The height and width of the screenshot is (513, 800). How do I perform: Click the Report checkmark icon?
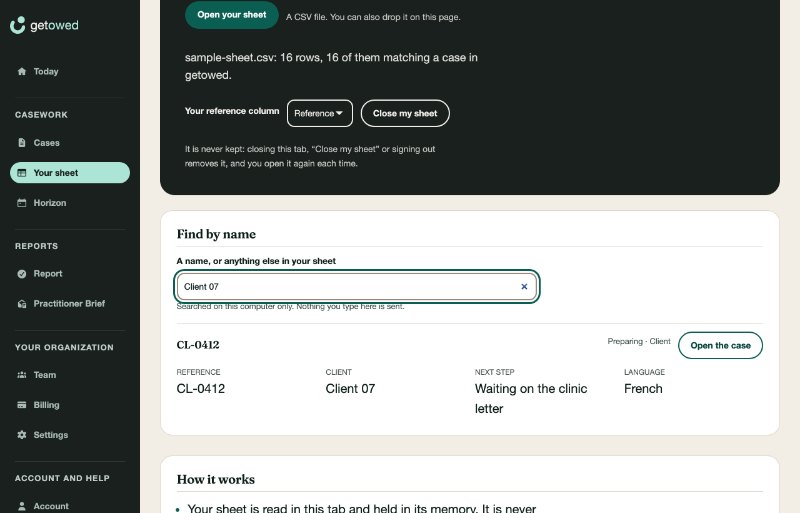(21, 274)
